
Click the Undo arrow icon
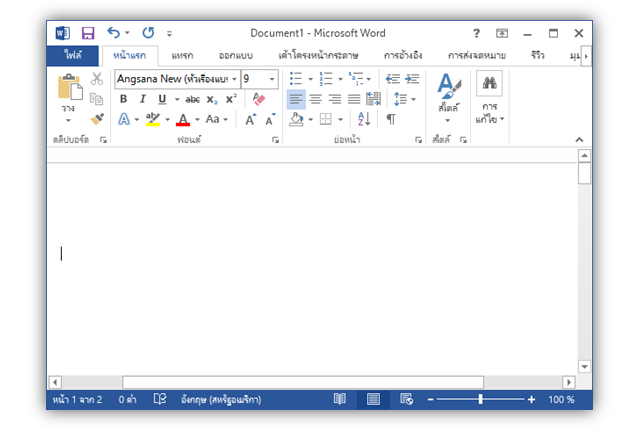[114, 32]
